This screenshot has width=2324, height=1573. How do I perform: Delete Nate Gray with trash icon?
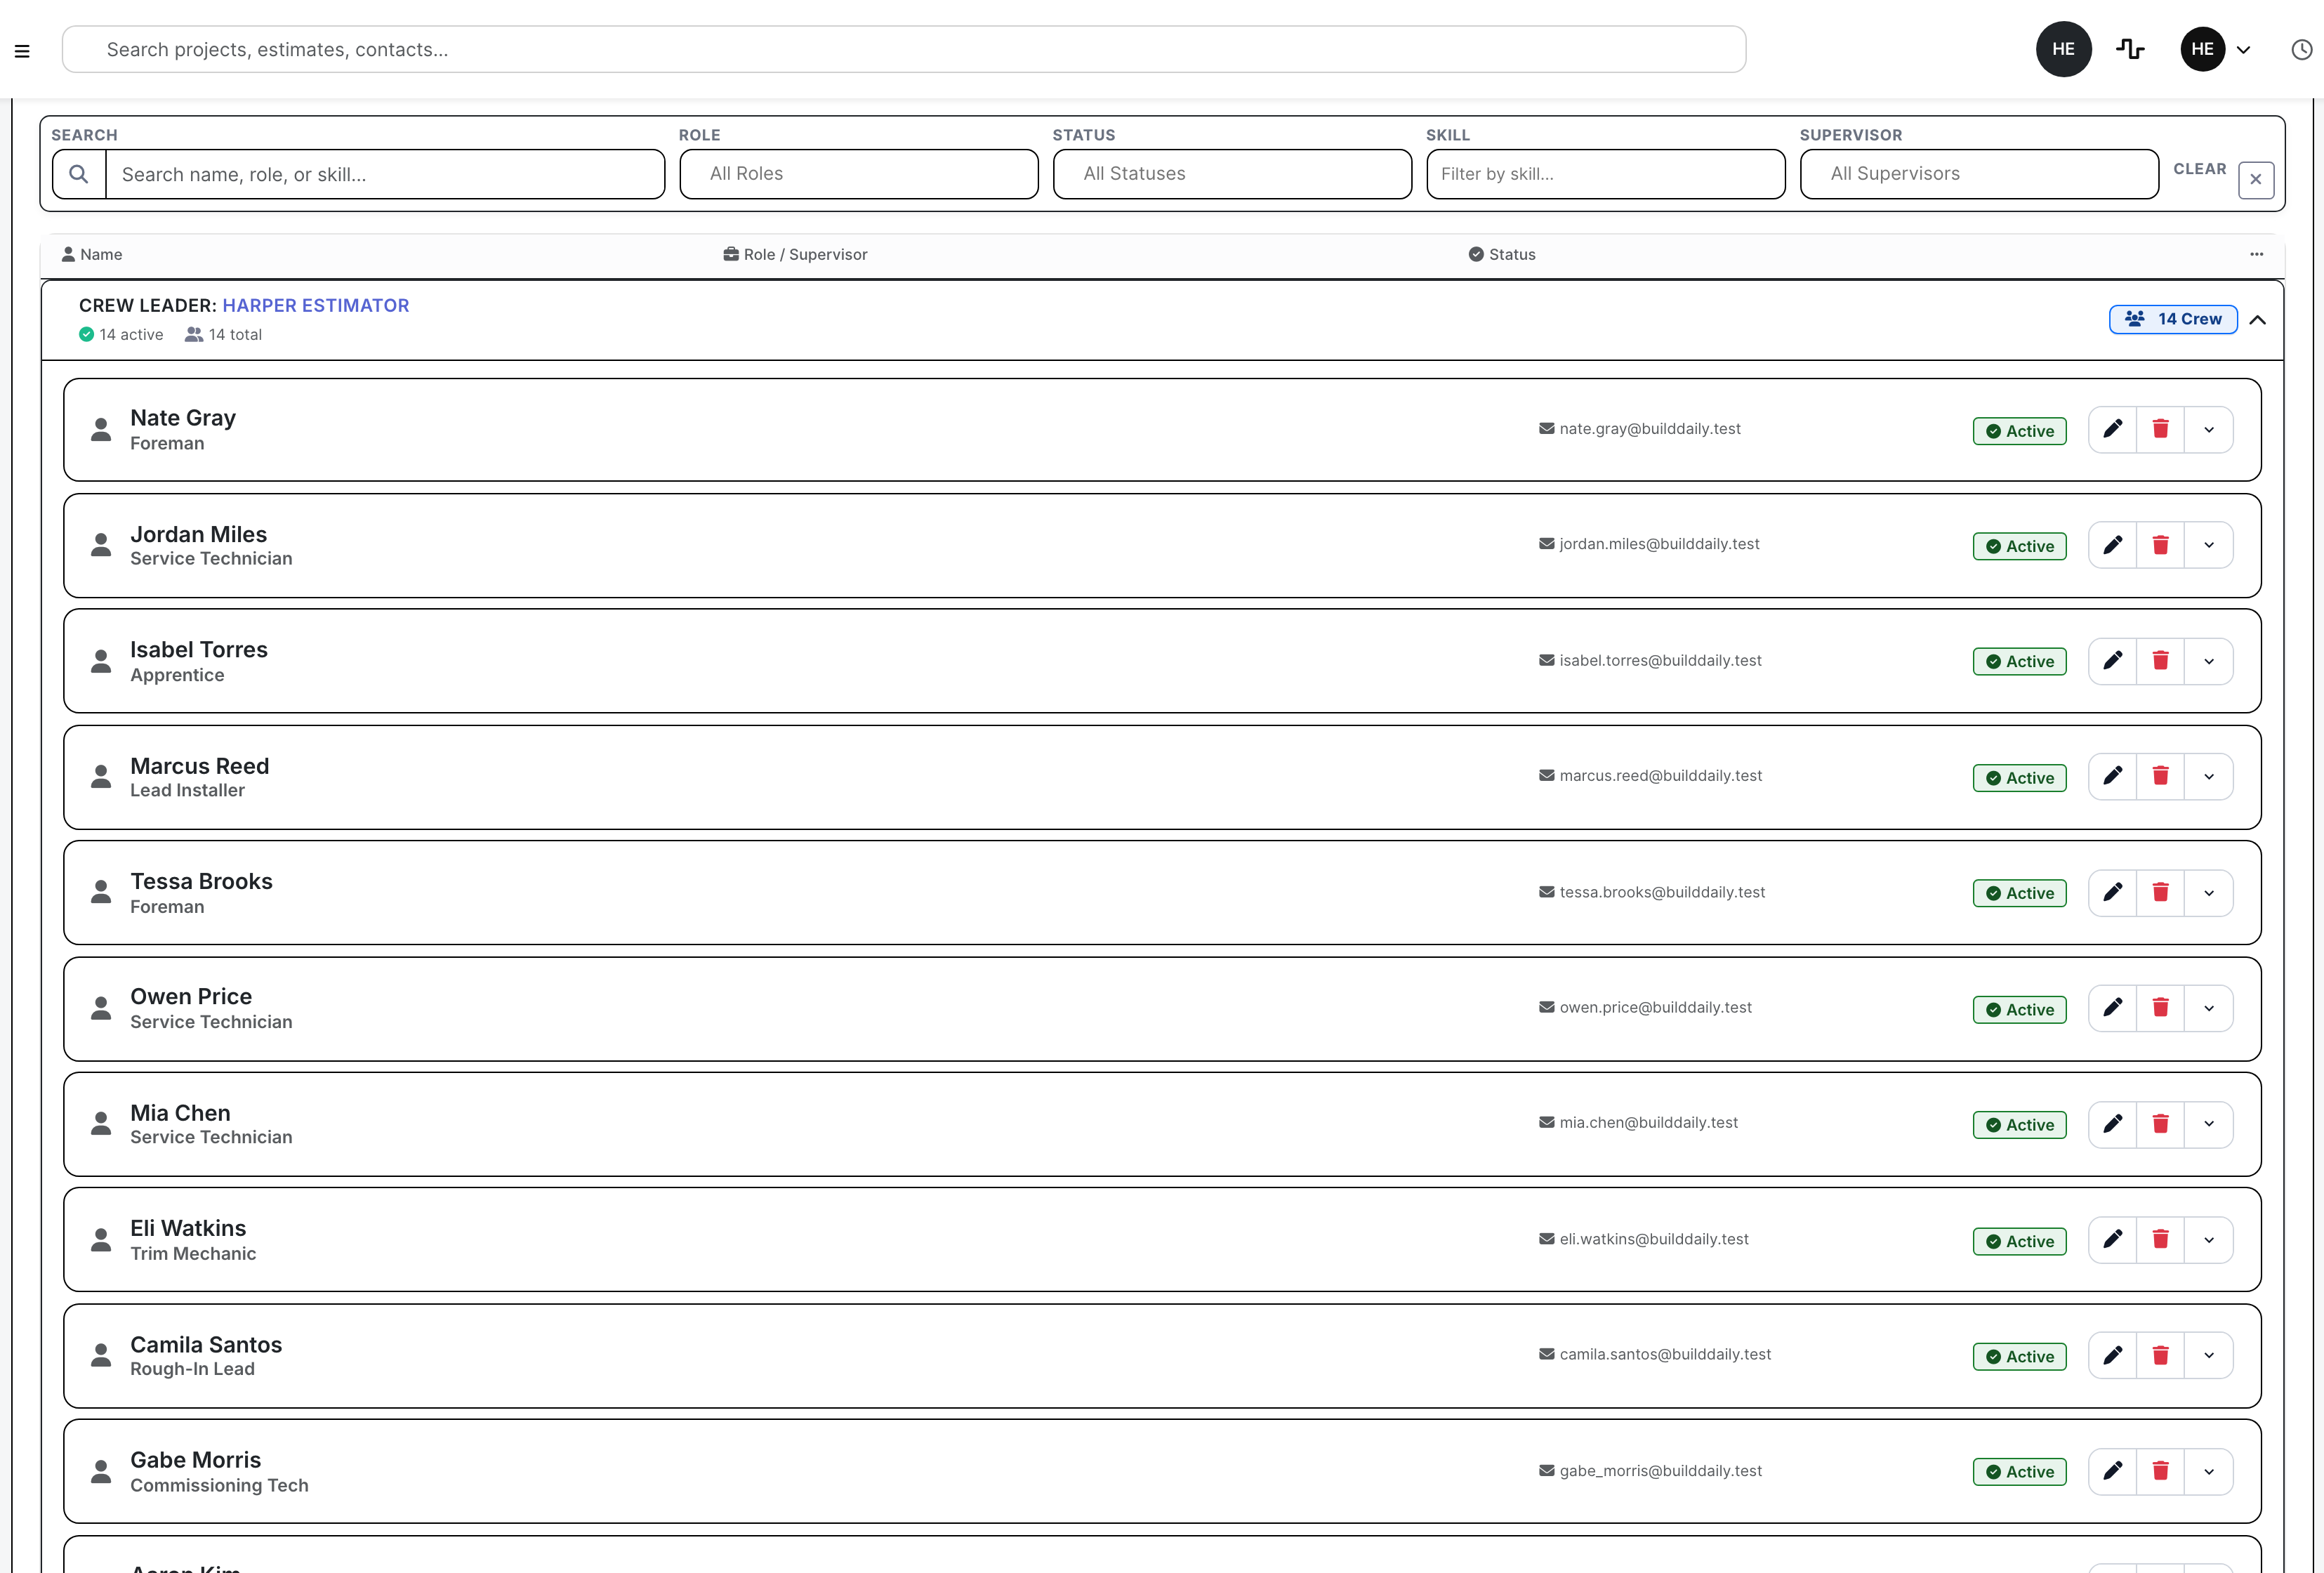click(2160, 430)
